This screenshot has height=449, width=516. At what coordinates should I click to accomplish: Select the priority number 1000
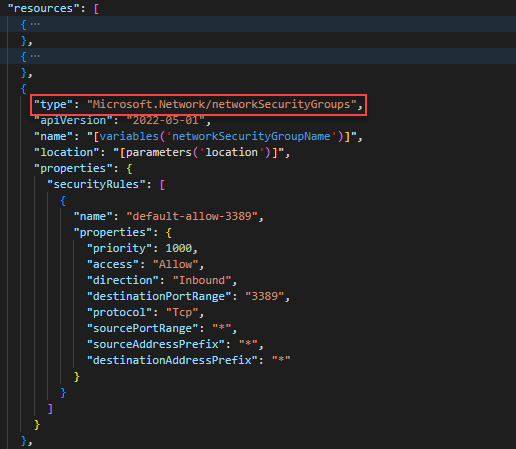[x=179, y=248]
